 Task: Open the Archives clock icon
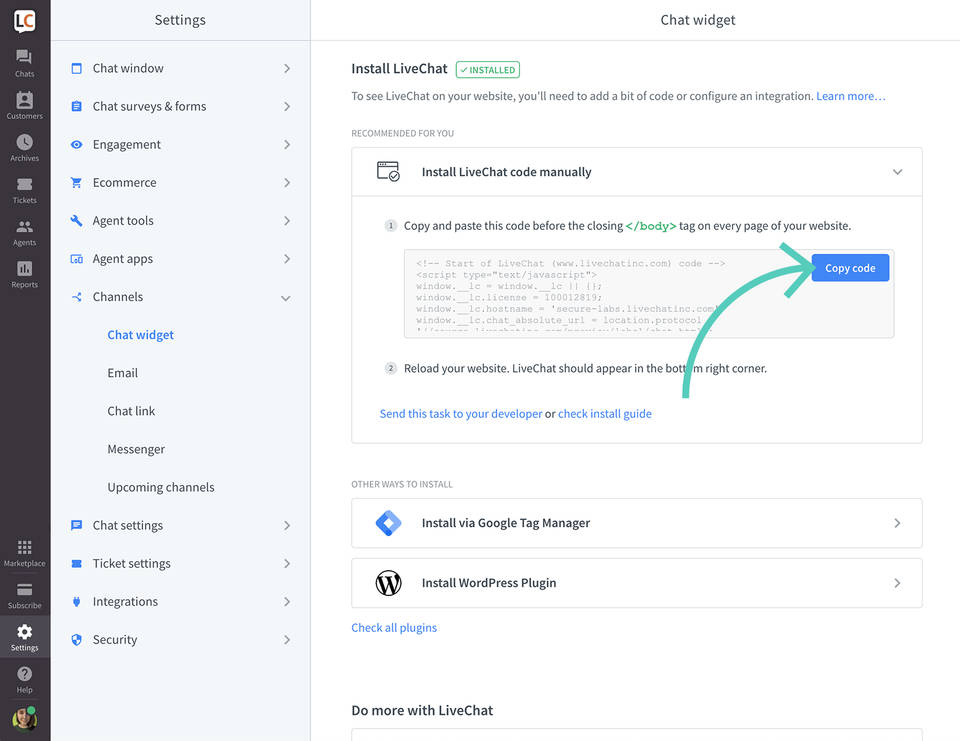pyautogui.click(x=24, y=147)
